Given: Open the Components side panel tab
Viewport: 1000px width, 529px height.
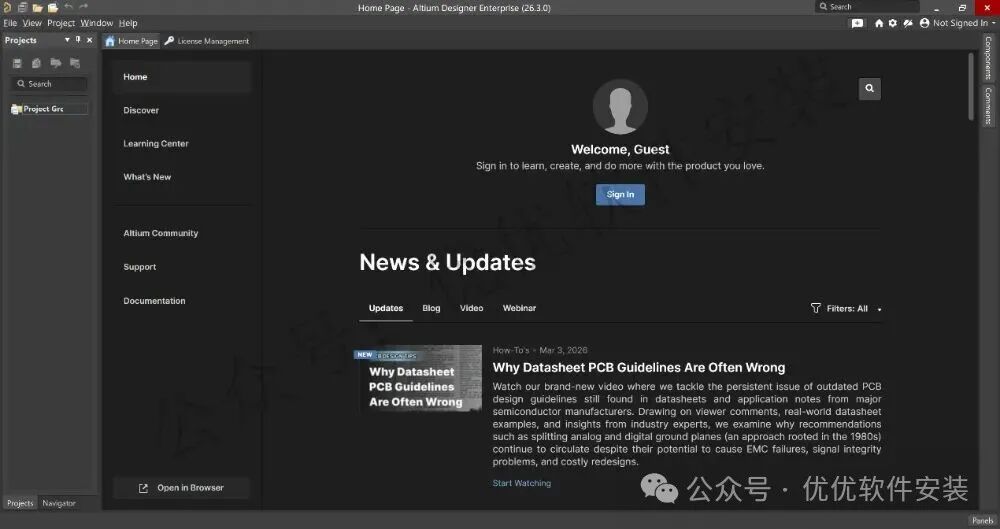Looking at the screenshot, I should [989, 58].
